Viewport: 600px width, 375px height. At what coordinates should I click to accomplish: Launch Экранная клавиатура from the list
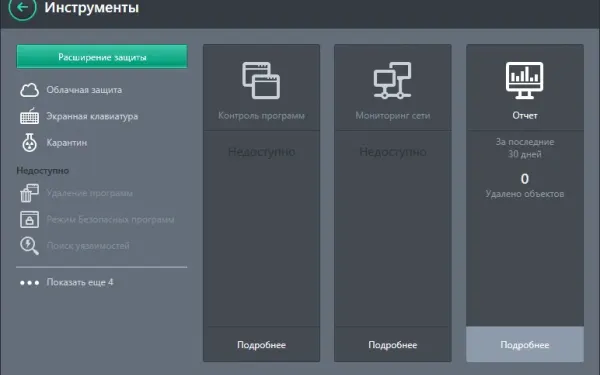coord(92,116)
